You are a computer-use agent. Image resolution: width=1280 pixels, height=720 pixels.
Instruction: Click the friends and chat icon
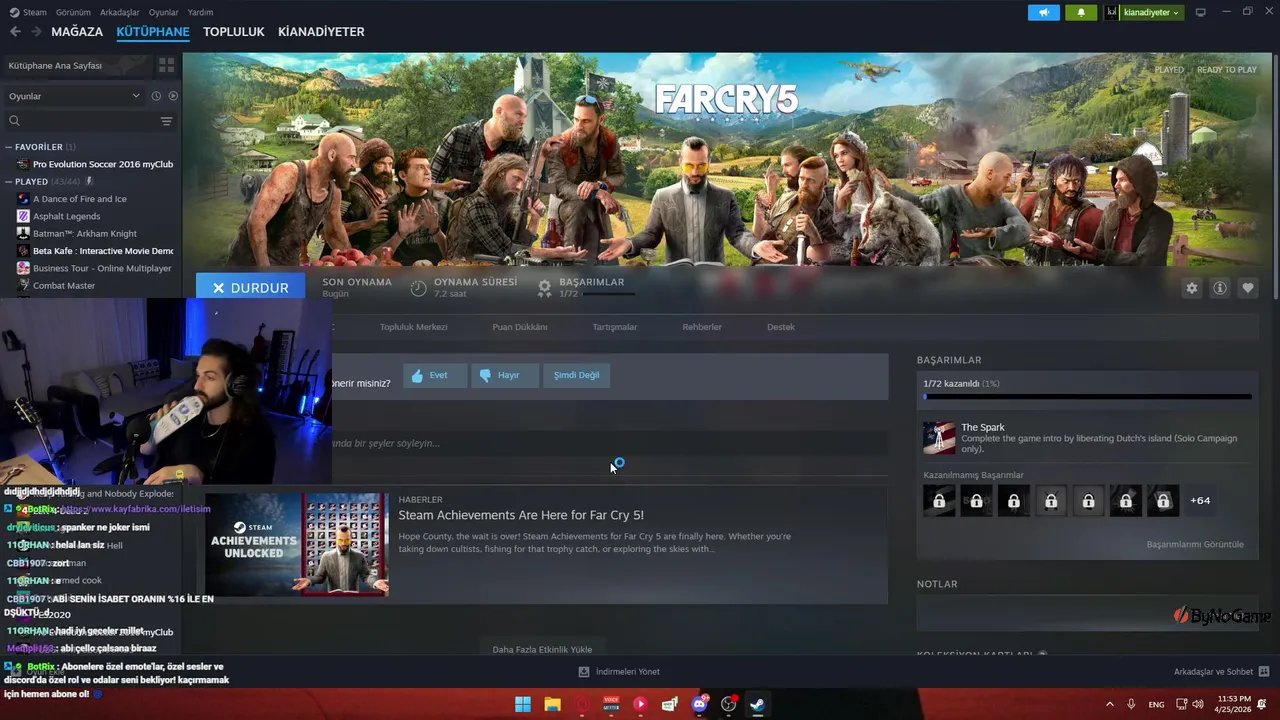[x=1264, y=672]
